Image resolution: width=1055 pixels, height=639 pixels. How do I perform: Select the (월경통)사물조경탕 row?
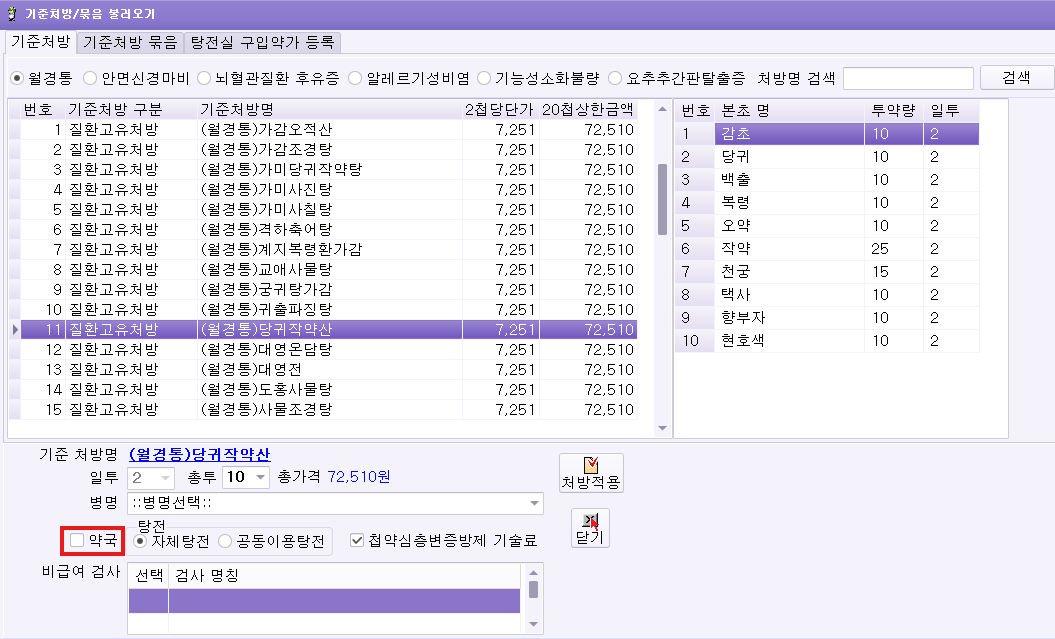pyautogui.click(x=328, y=410)
